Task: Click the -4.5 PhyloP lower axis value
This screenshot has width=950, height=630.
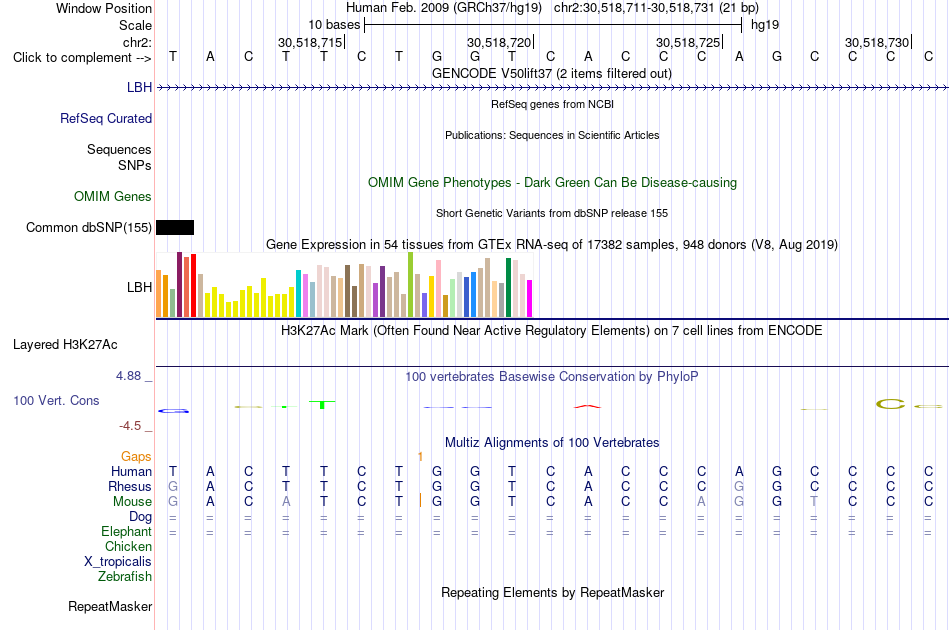Action: coord(130,426)
